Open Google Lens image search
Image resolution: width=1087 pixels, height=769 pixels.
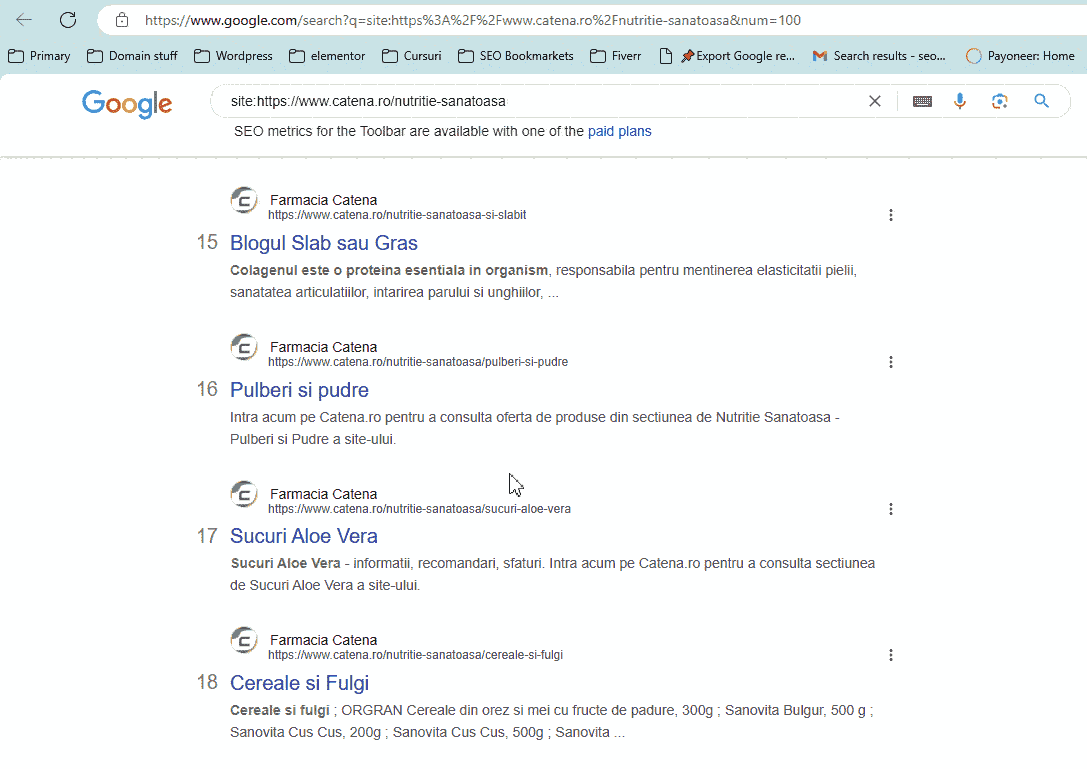point(999,101)
